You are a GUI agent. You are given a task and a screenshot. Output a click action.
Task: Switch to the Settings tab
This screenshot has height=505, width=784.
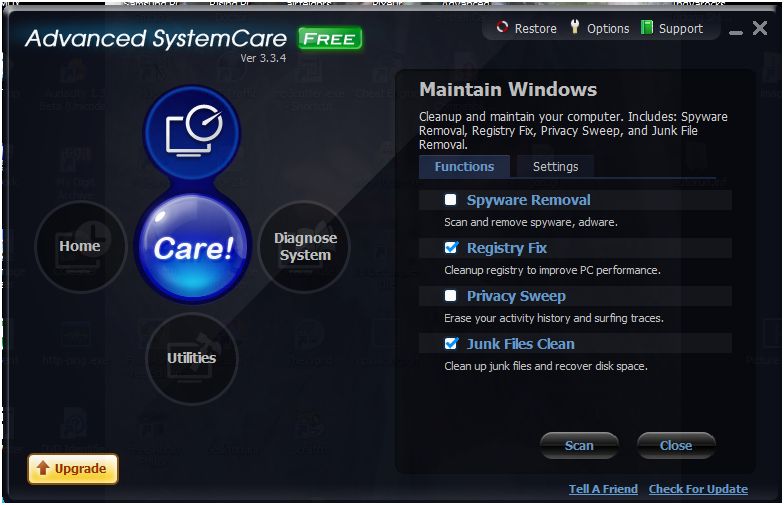pos(555,166)
